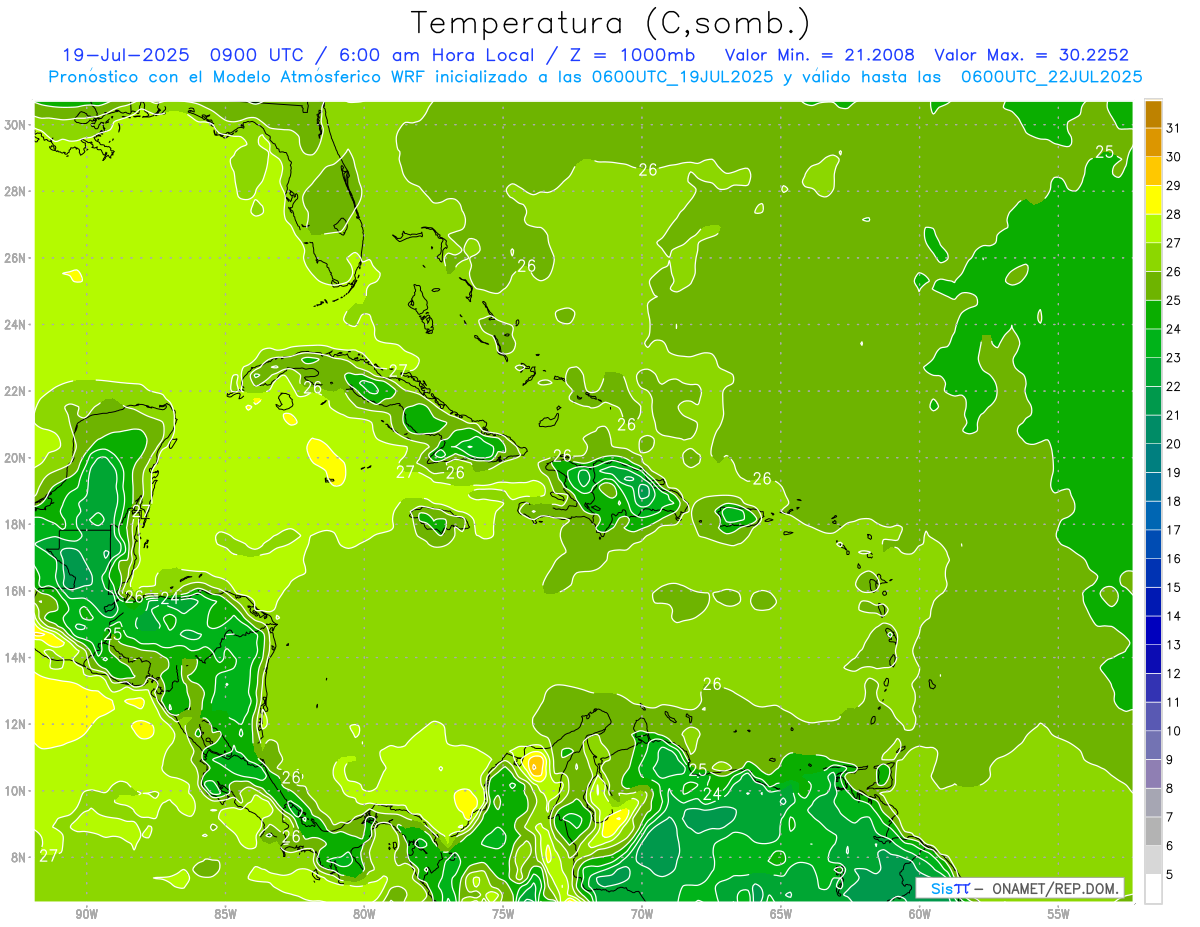Click the 70W longitude axis label
This screenshot has width=1200, height=927.
pyautogui.click(x=642, y=914)
